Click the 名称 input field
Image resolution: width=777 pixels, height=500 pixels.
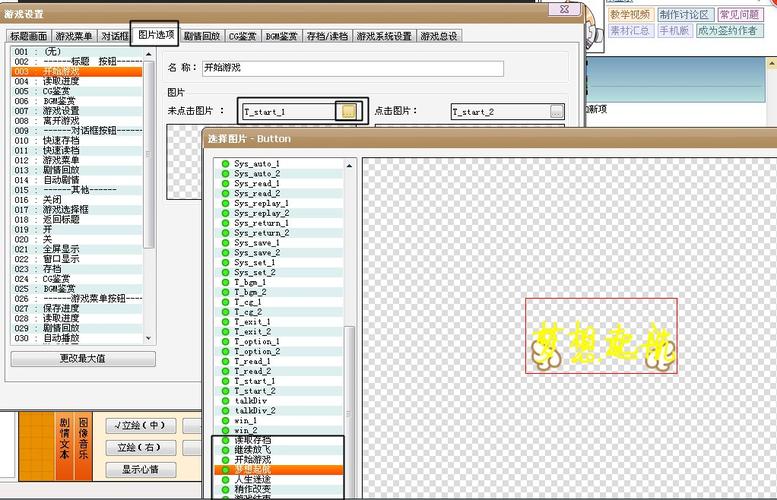click(352, 68)
